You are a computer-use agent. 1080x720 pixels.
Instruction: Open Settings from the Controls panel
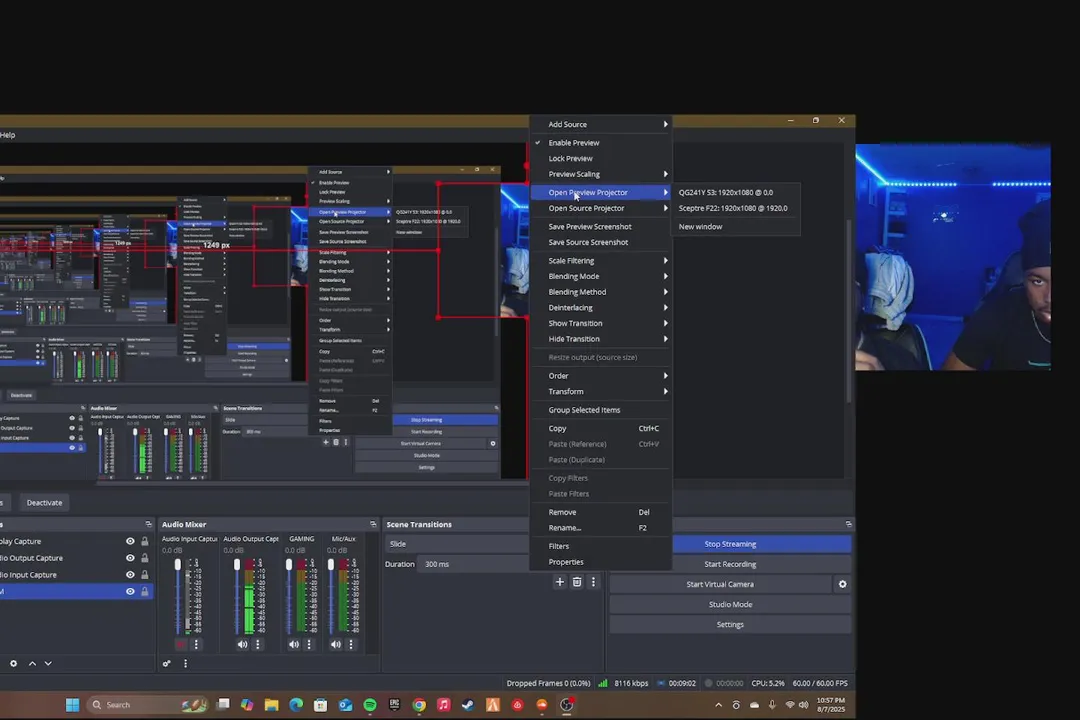(730, 624)
